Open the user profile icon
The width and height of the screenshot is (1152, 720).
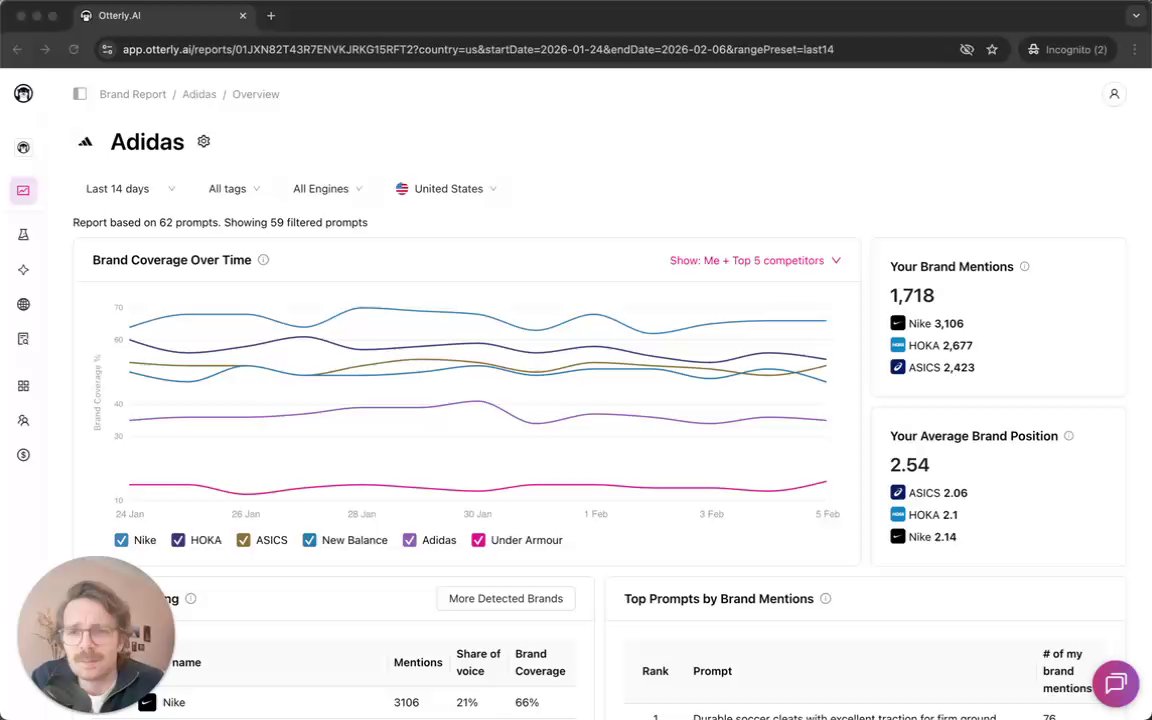point(1114,94)
